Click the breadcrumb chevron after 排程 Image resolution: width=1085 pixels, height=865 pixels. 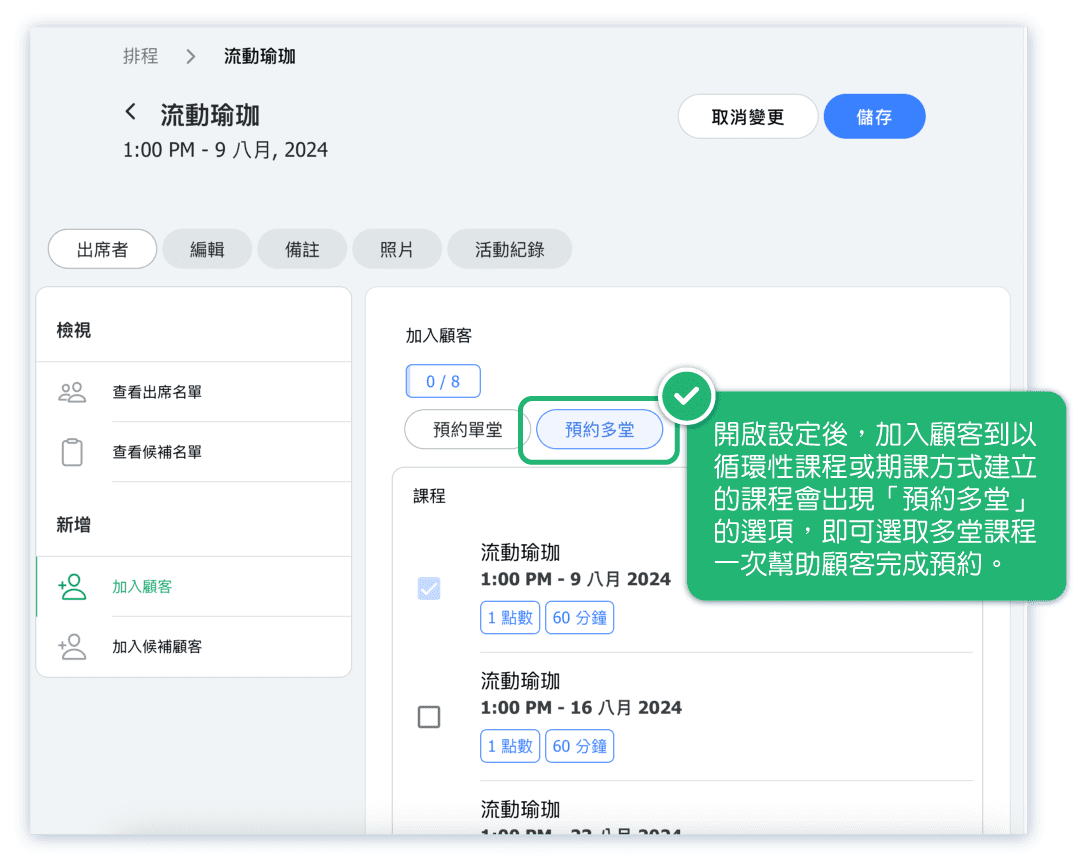pos(191,57)
